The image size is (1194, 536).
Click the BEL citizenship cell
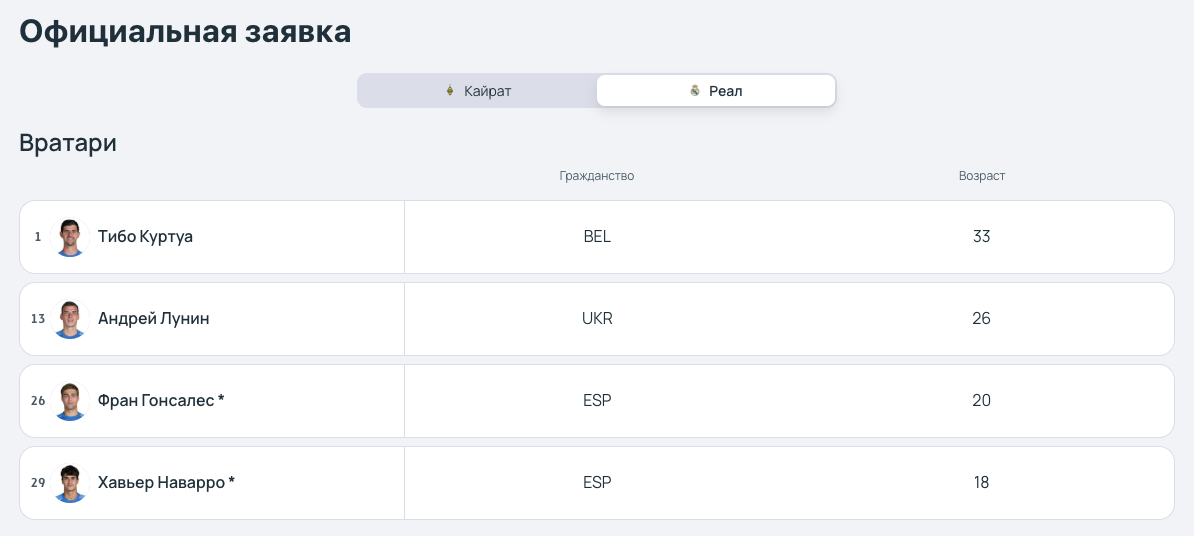point(597,237)
